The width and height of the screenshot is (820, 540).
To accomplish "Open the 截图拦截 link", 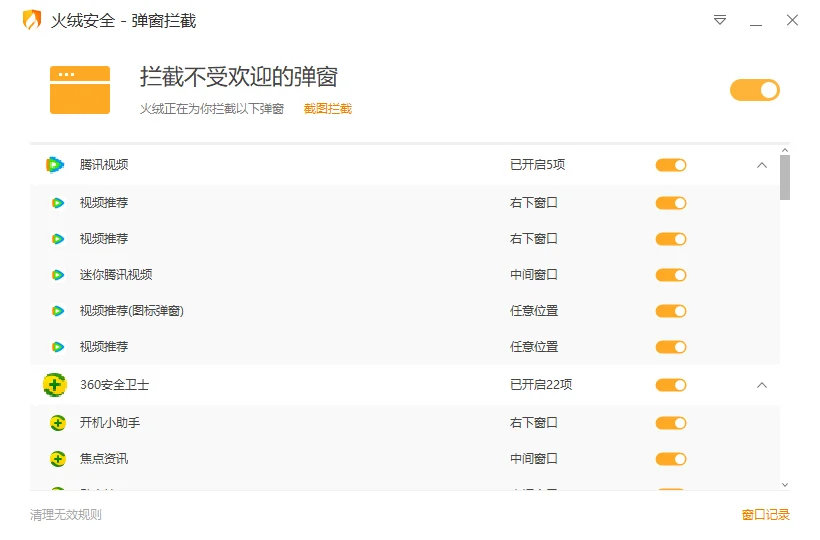I will click(x=328, y=109).
